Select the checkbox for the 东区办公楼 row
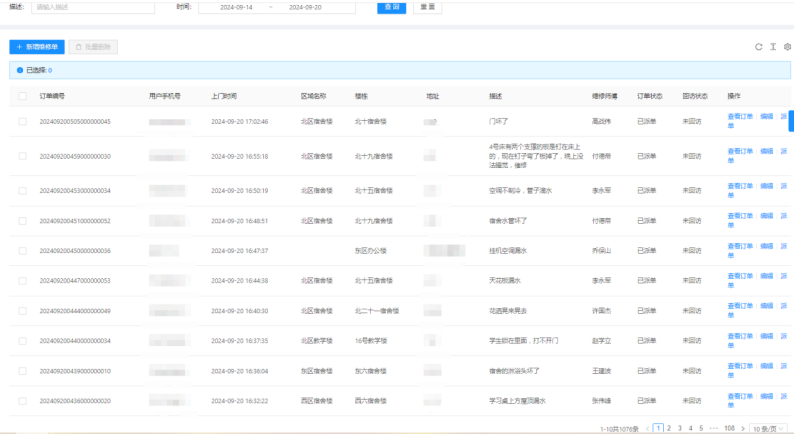 [x=22, y=251]
